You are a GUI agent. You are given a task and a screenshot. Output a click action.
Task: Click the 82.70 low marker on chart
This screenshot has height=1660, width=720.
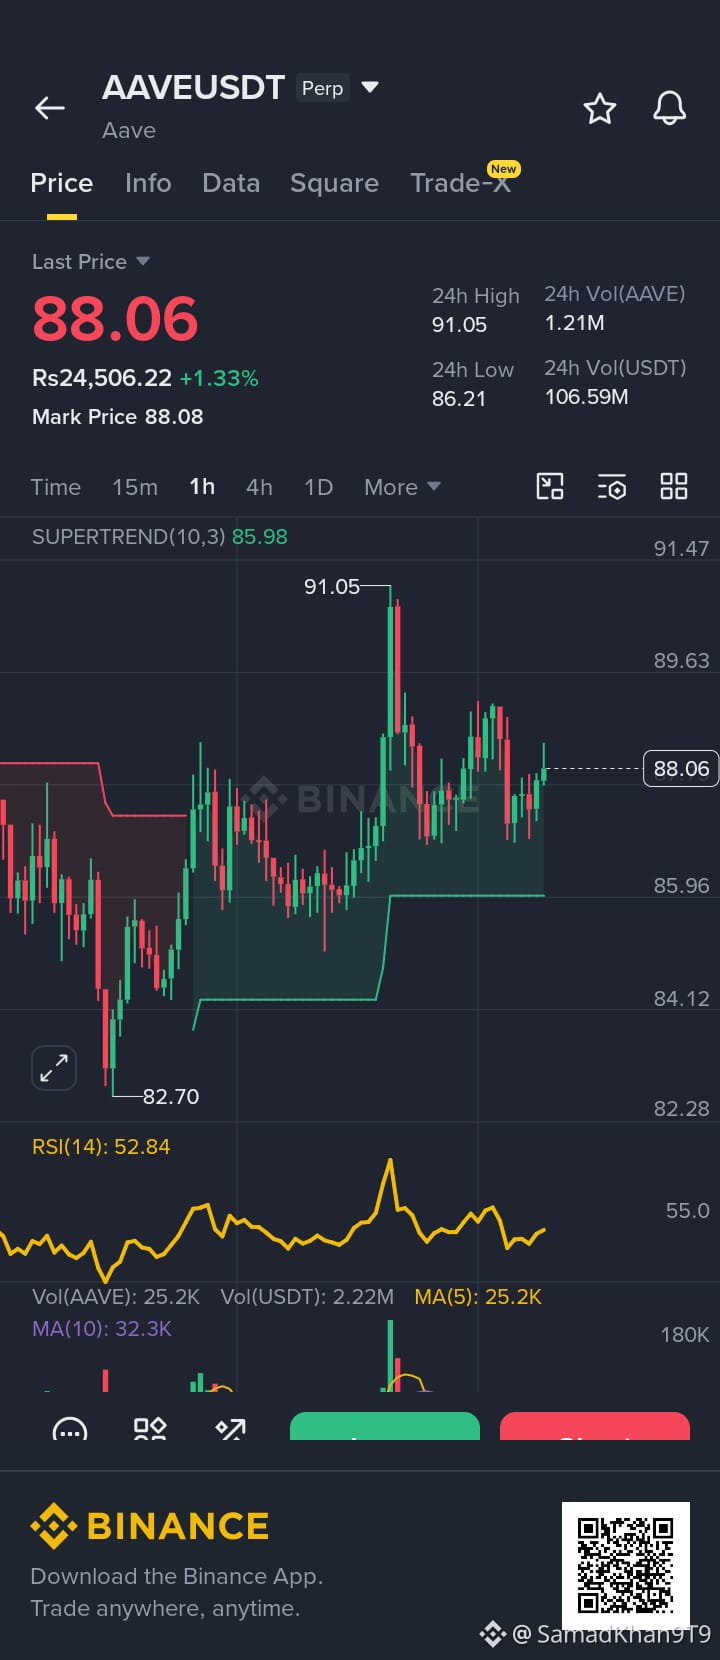tap(171, 1097)
